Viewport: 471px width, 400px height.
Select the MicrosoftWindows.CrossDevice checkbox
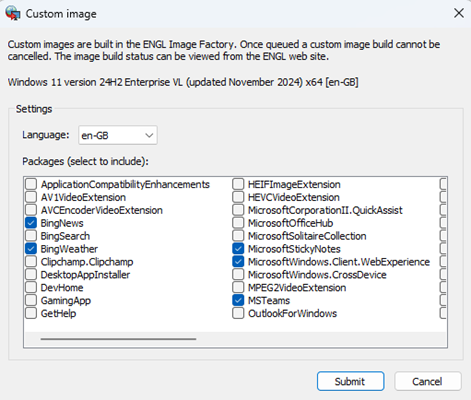point(238,274)
